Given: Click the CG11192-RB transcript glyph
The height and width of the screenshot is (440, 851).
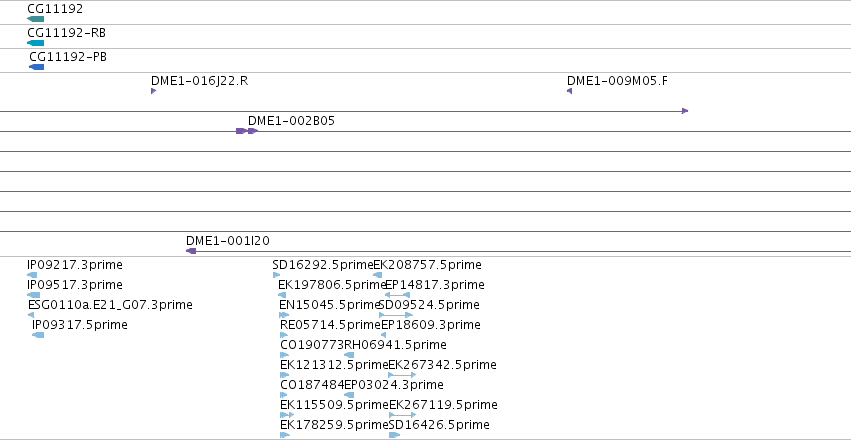Looking at the screenshot, I should coord(35,43).
